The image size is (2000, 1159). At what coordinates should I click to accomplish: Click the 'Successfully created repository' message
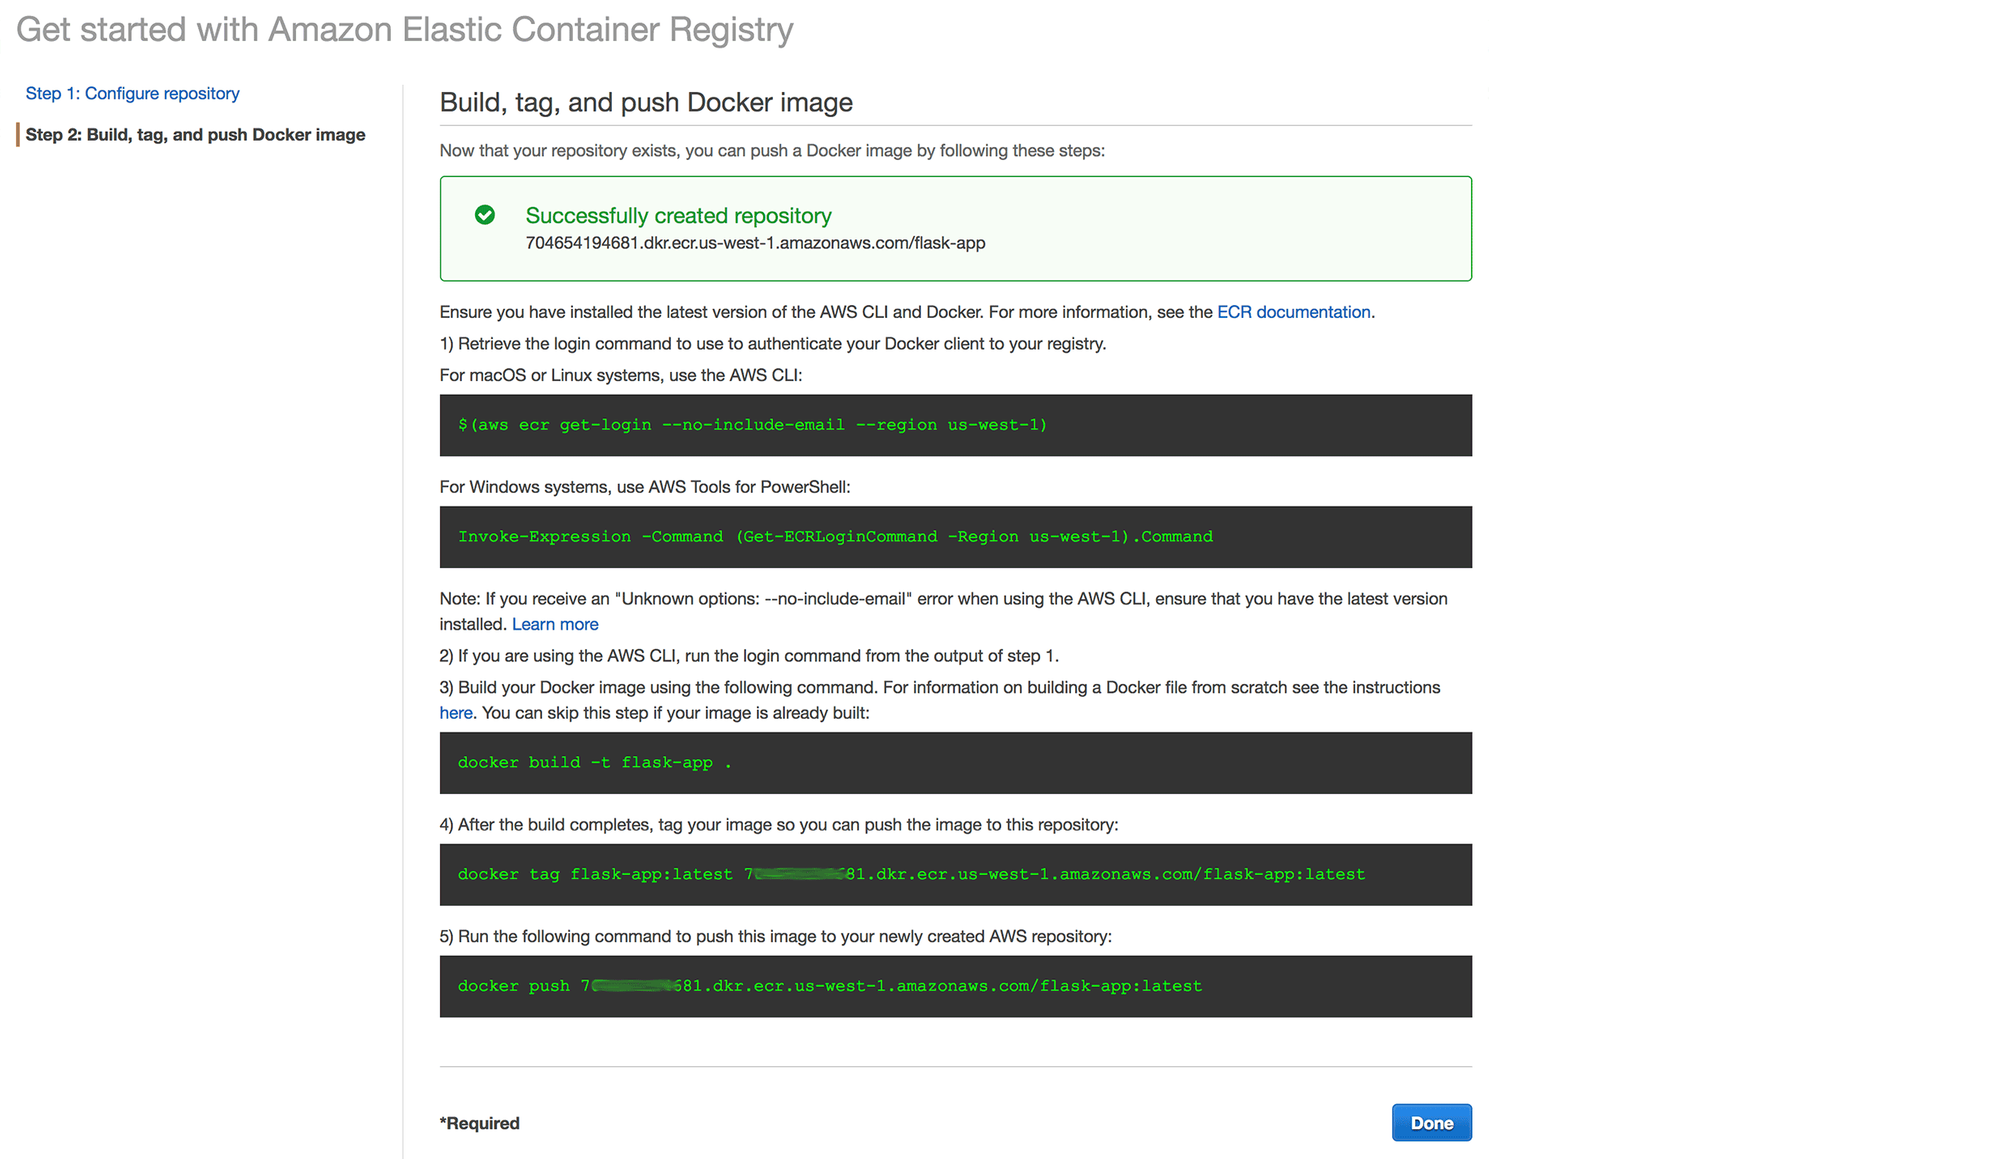point(678,215)
